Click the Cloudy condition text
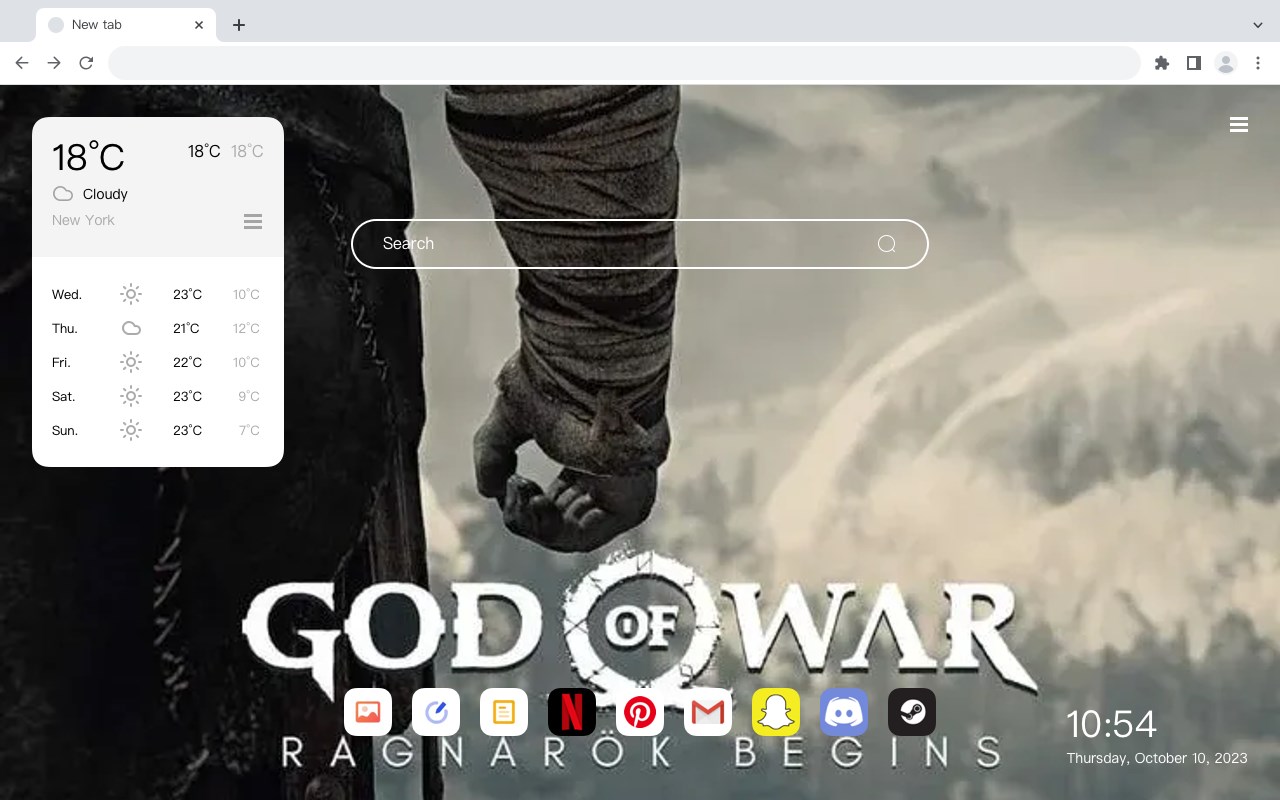Viewport: 1280px width, 800px height. (105, 194)
